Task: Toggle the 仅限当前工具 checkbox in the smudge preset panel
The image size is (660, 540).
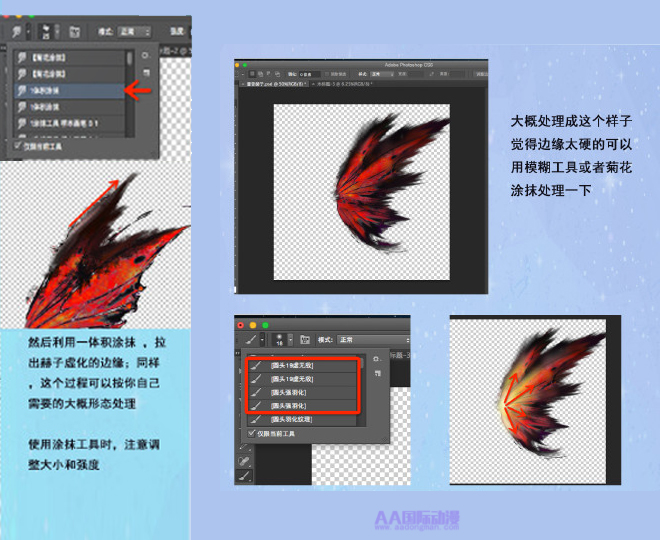Action: coord(20,144)
